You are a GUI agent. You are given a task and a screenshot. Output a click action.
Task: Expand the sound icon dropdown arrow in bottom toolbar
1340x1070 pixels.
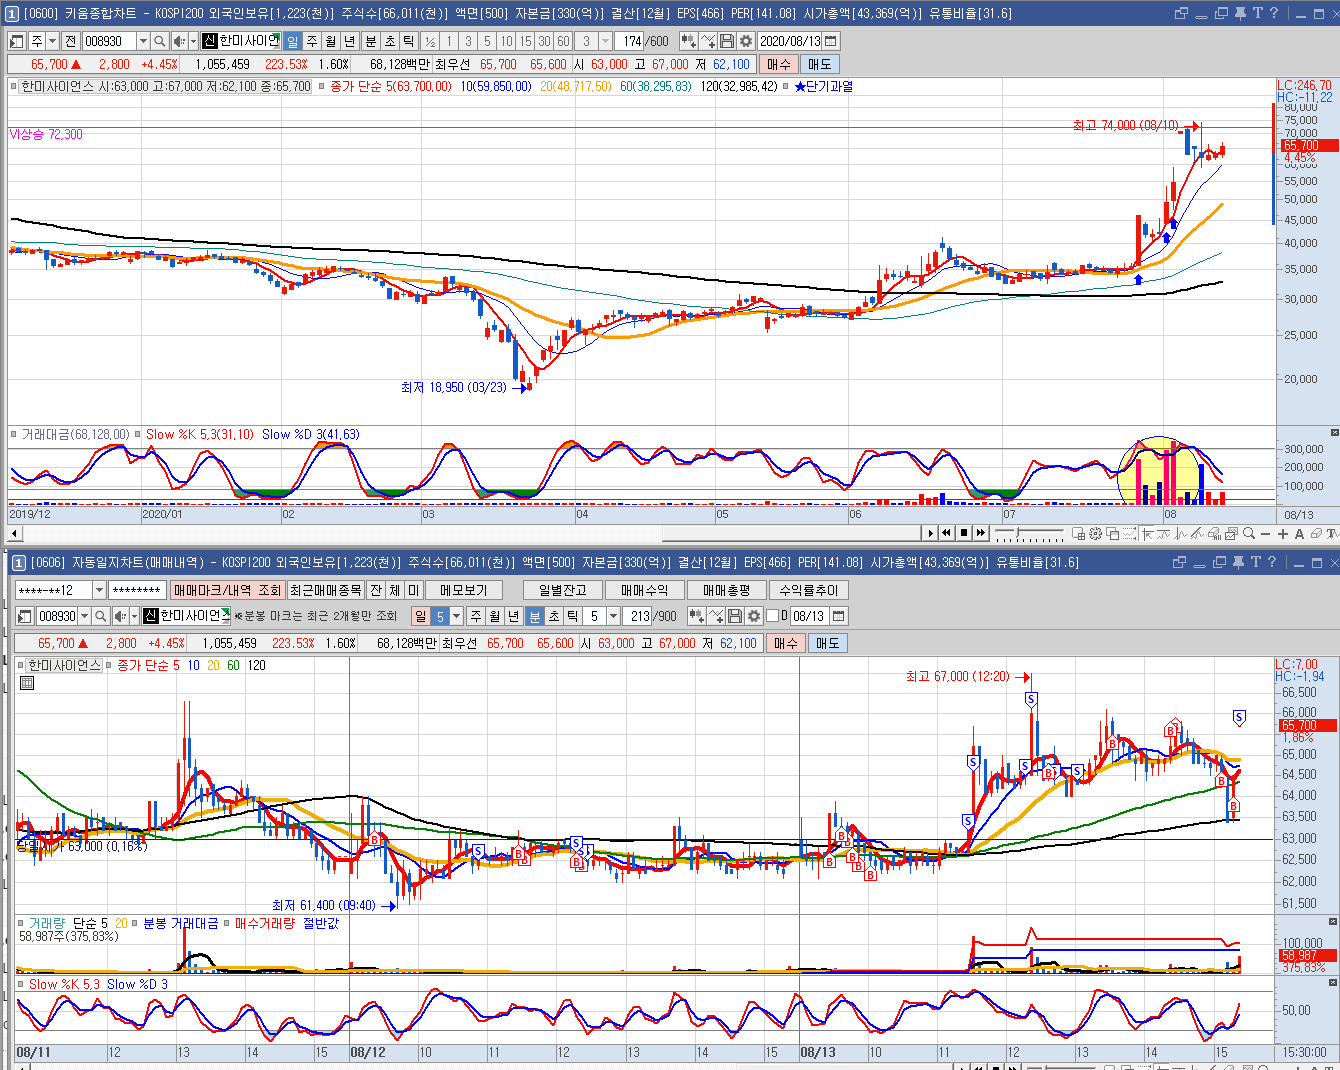tap(134, 616)
